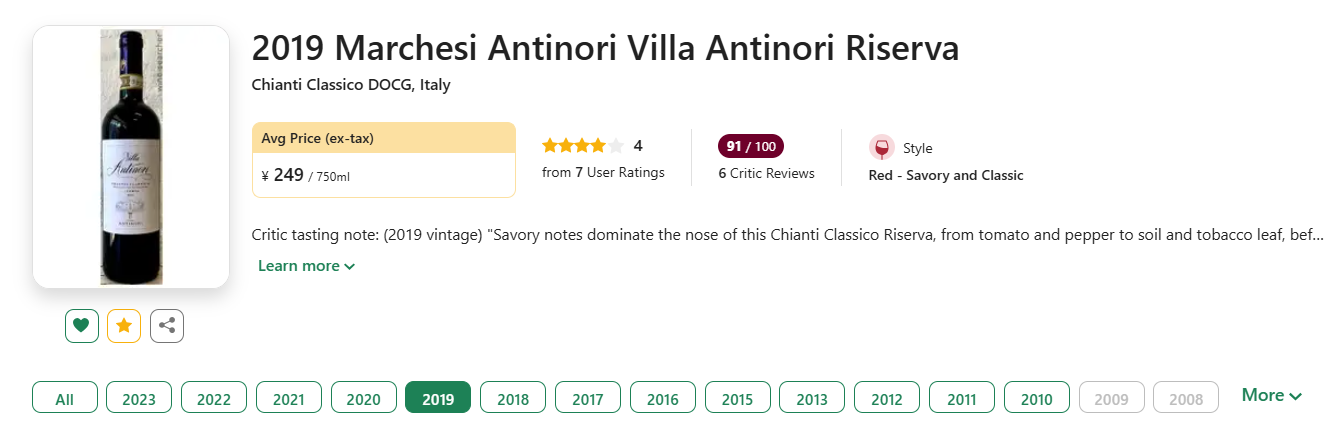Choose the 2010 vintage
1331x425 pixels.
1036,399
